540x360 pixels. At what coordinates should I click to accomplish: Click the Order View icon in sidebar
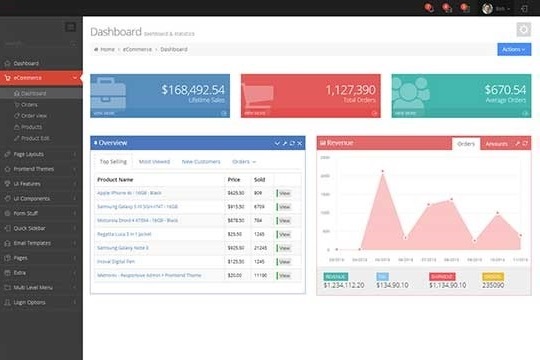coord(17,116)
